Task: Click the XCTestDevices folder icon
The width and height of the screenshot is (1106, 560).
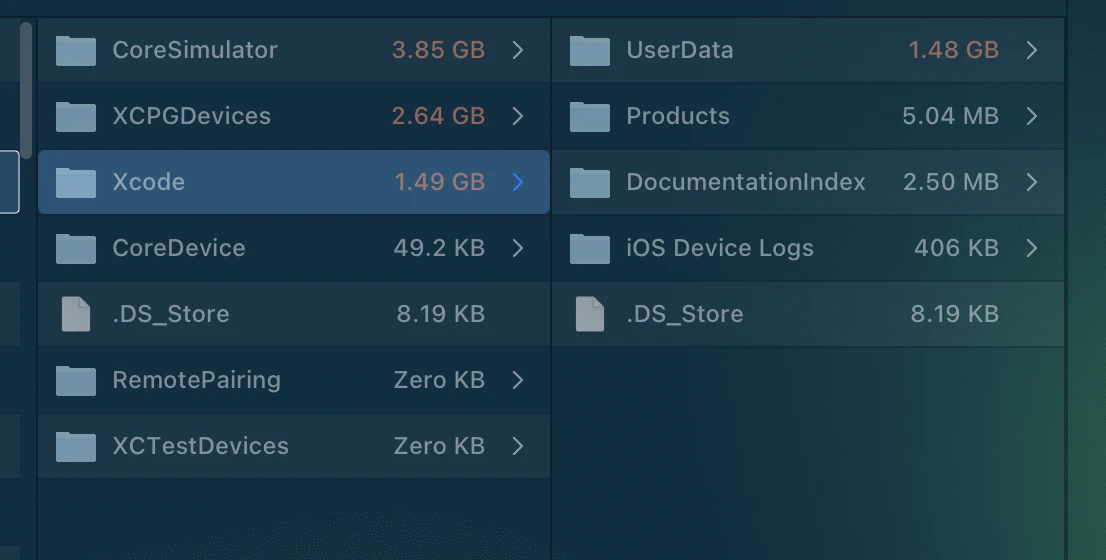Action: click(x=75, y=446)
